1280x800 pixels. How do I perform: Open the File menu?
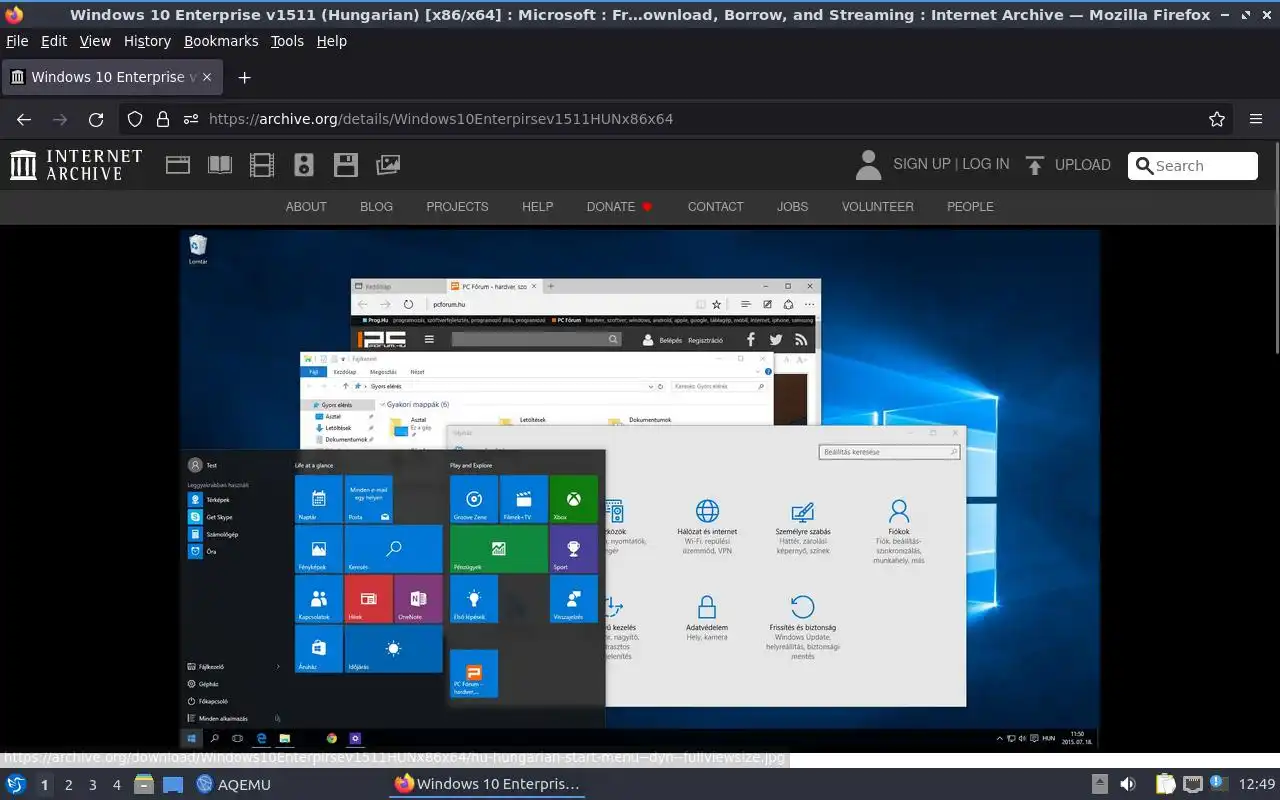pos(17,41)
